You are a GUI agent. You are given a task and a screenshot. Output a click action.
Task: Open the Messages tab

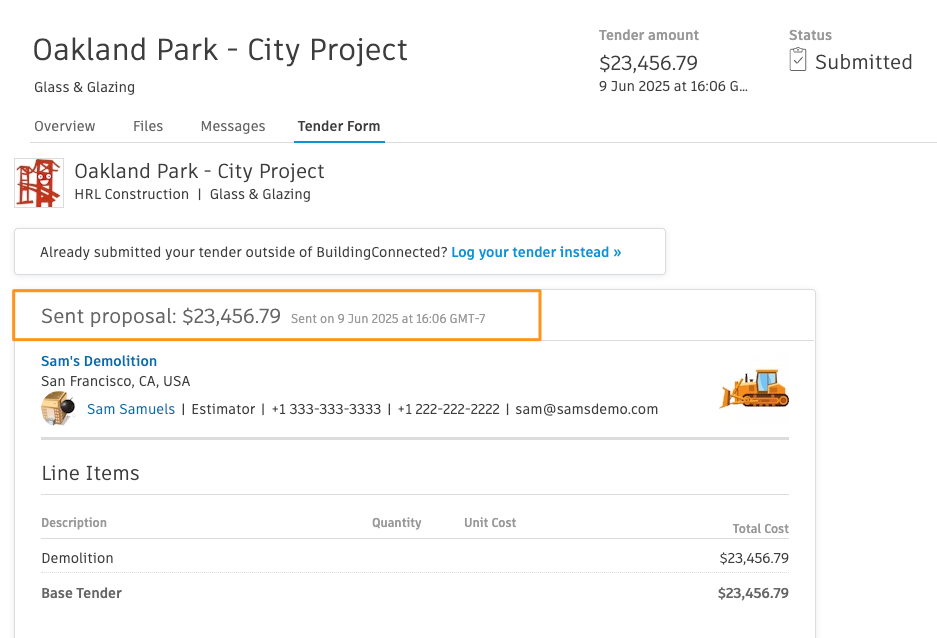[x=233, y=126]
